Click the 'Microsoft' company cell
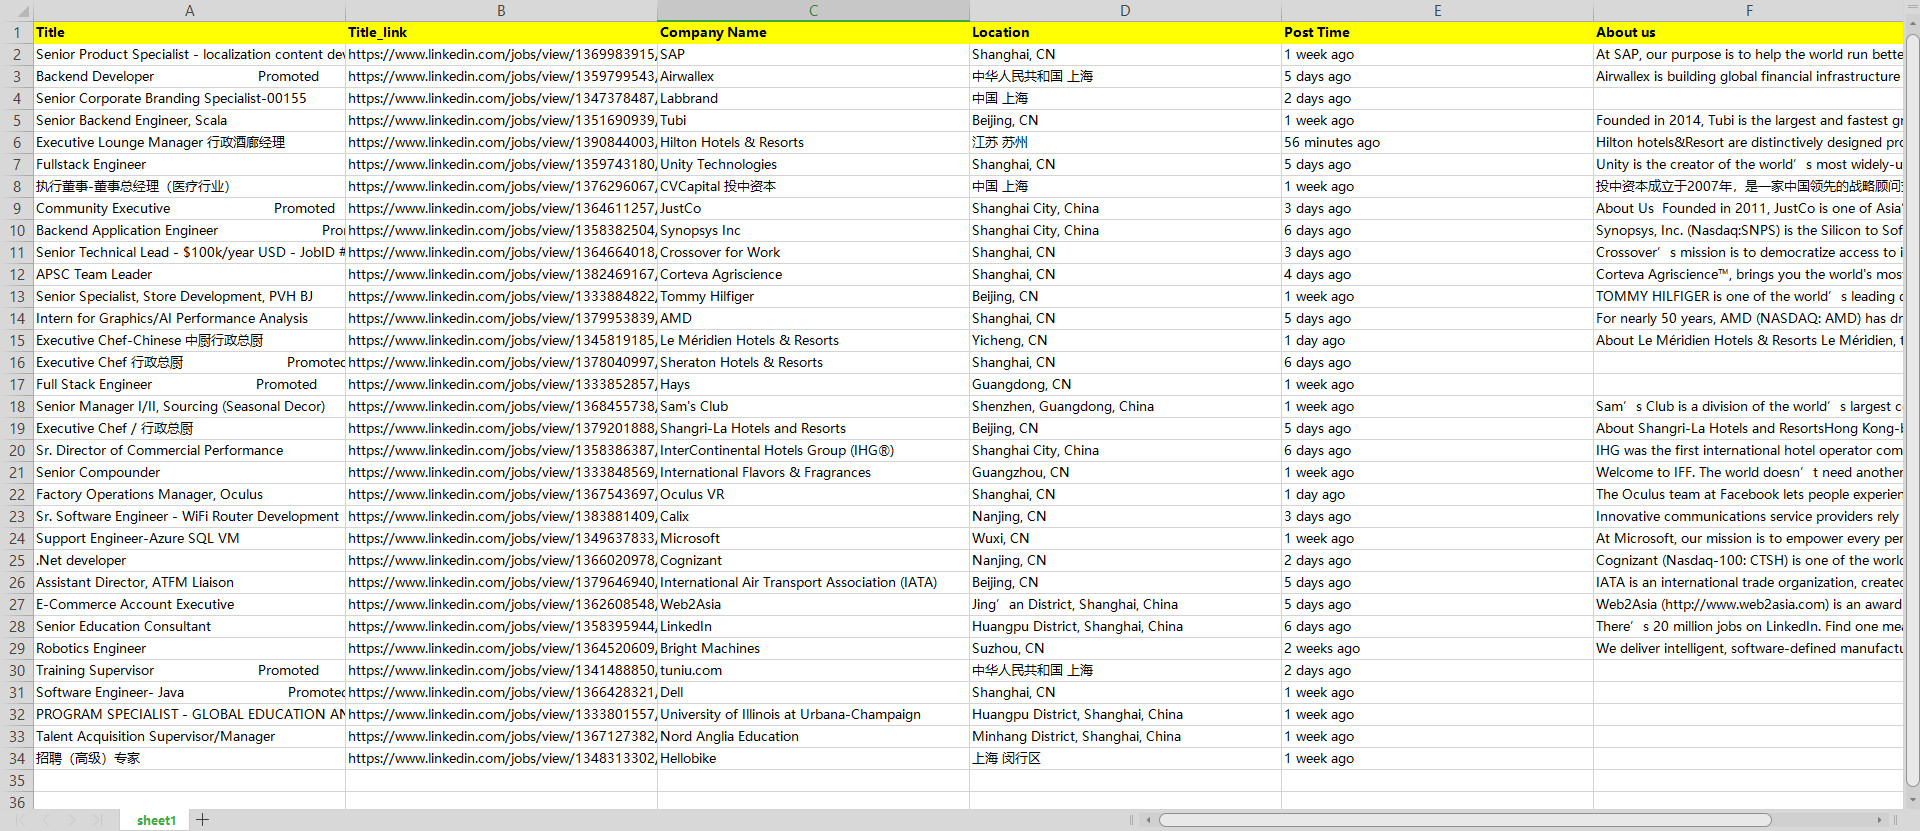The image size is (1920, 831). (813, 538)
